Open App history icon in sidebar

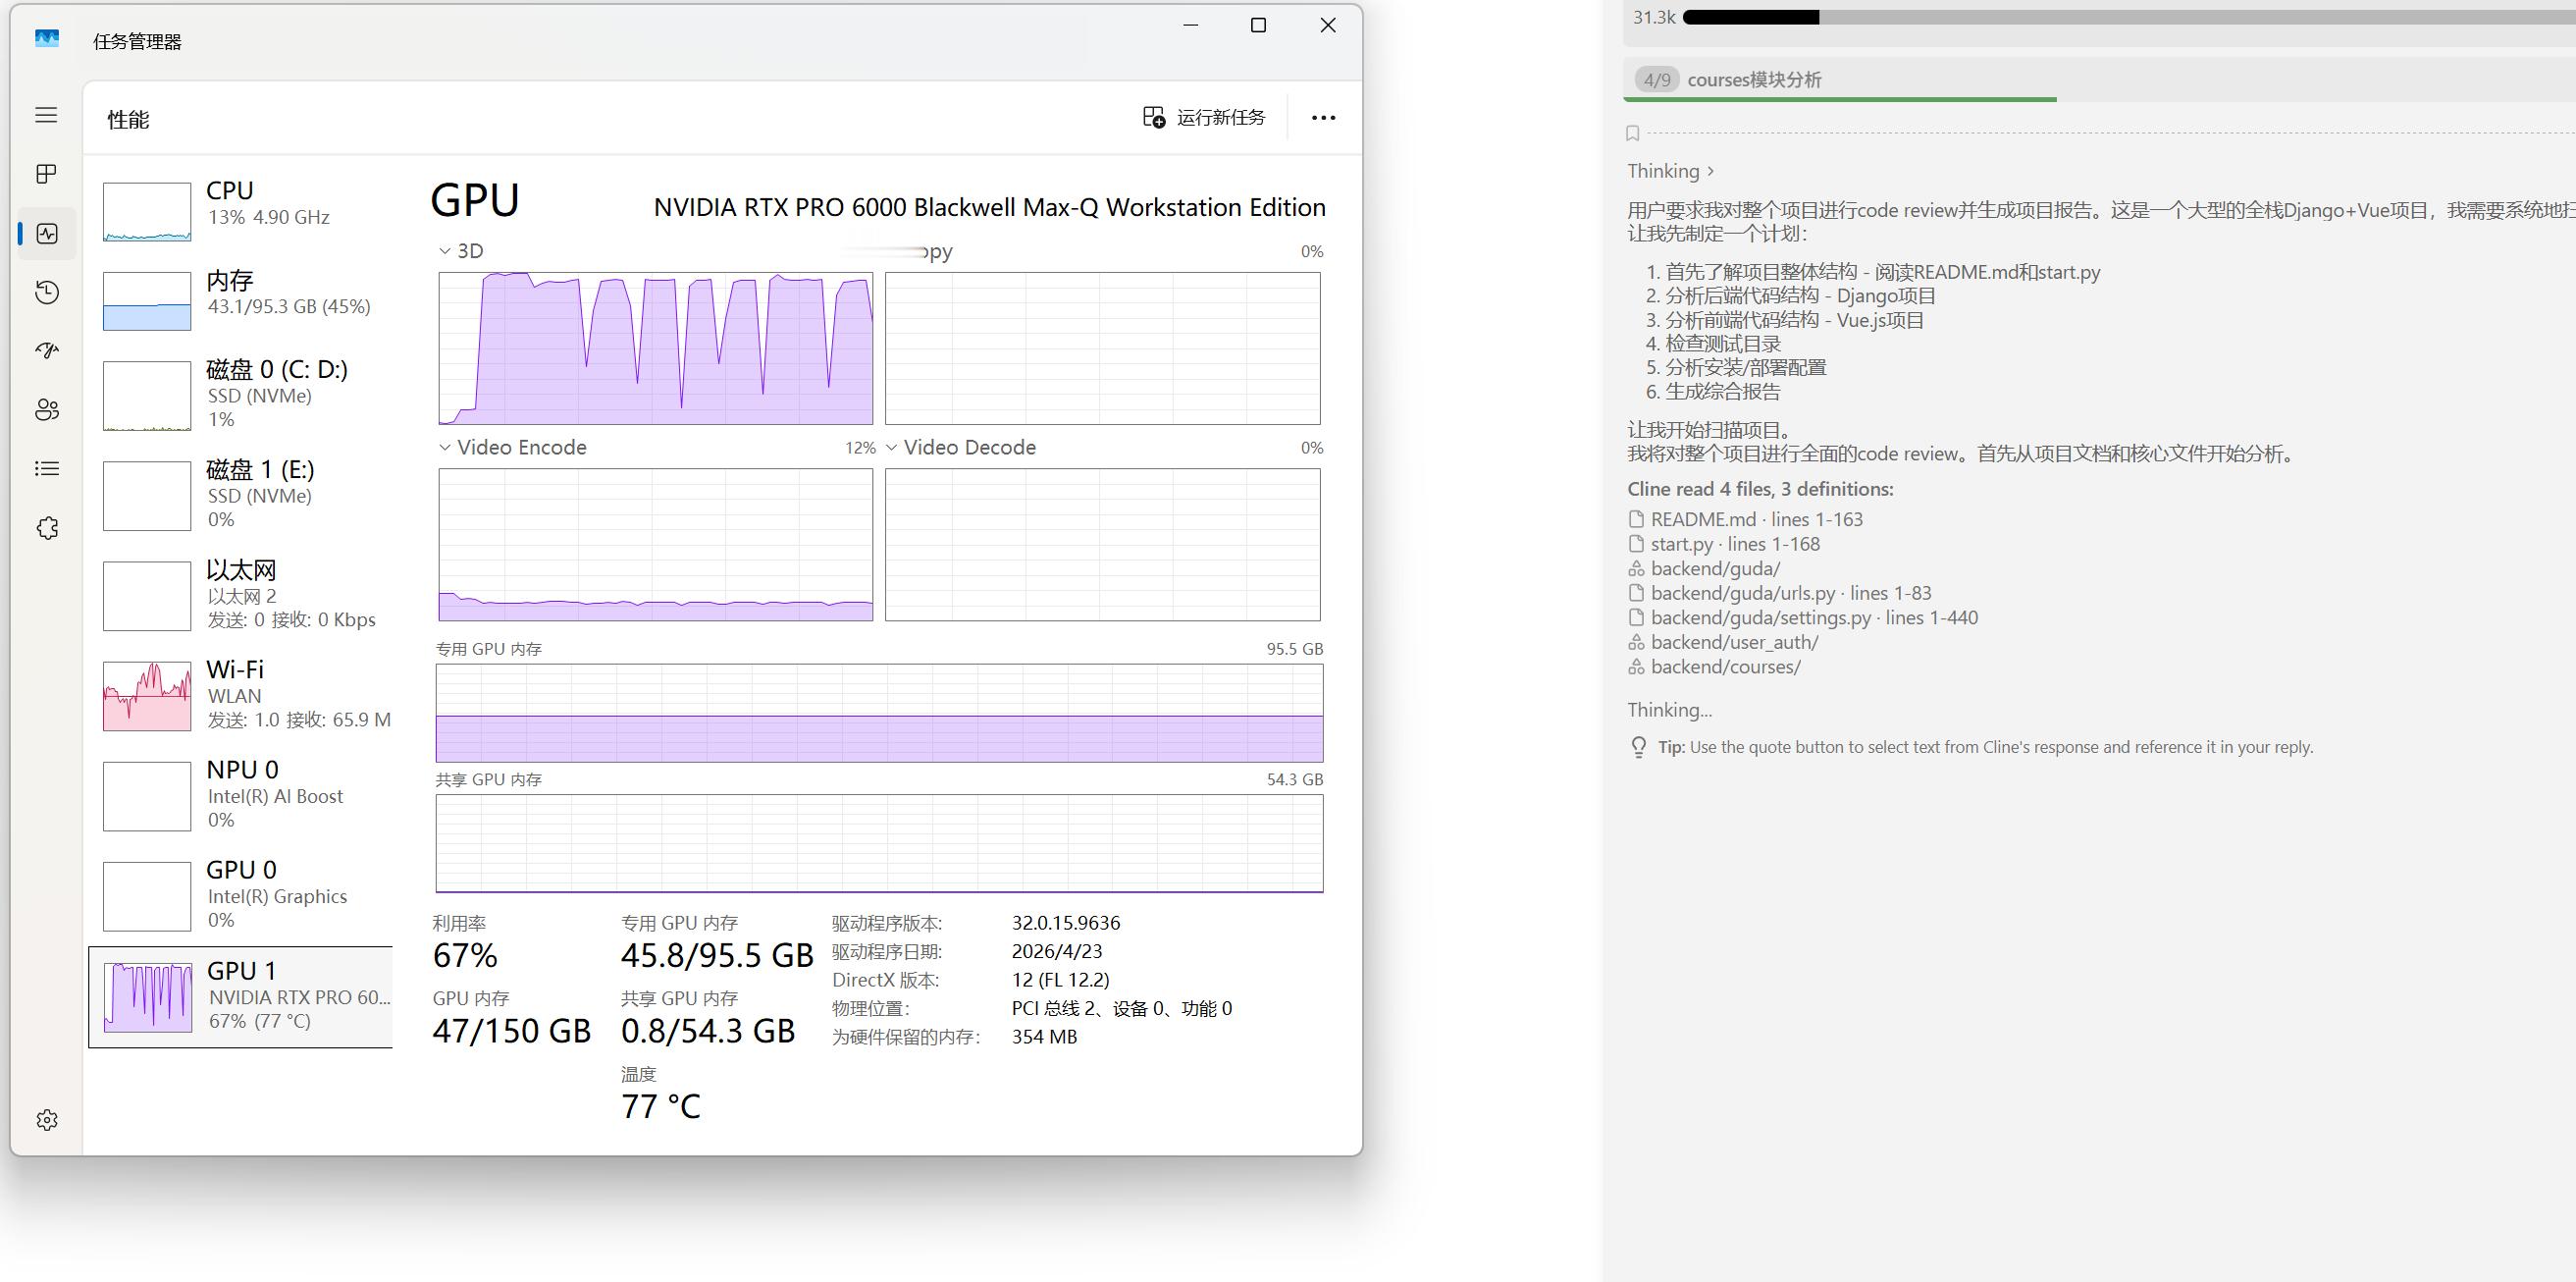pos(47,292)
